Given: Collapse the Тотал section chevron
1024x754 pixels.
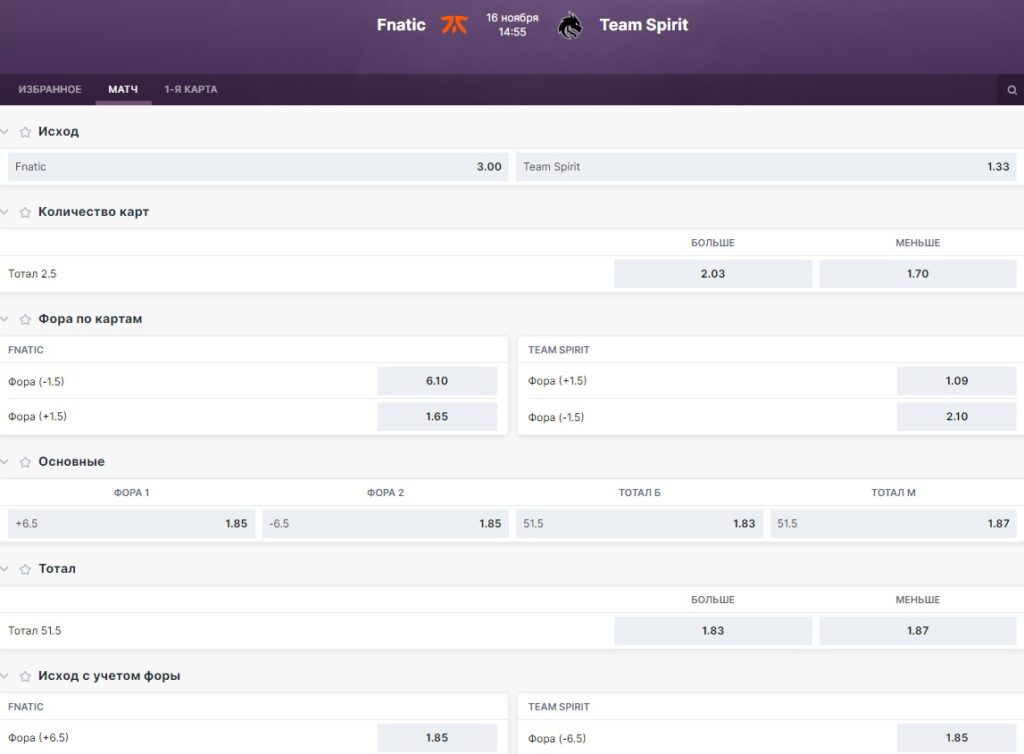Looking at the screenshot, I should tap(5, 569).
